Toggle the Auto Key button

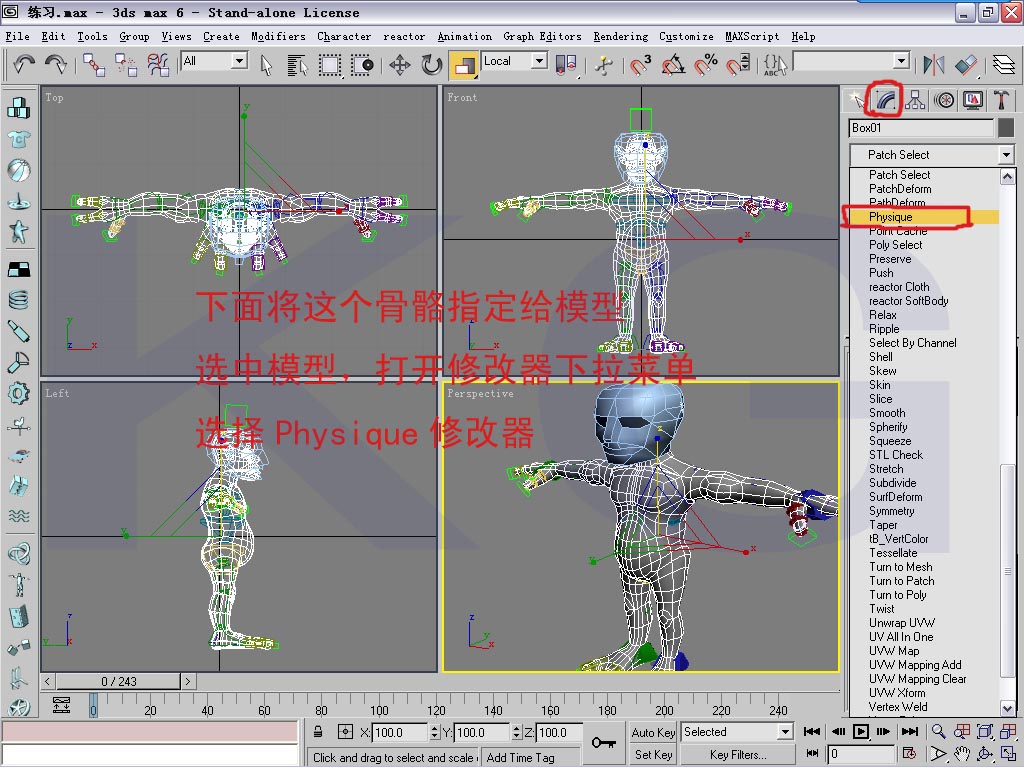[x=653, y=733]
